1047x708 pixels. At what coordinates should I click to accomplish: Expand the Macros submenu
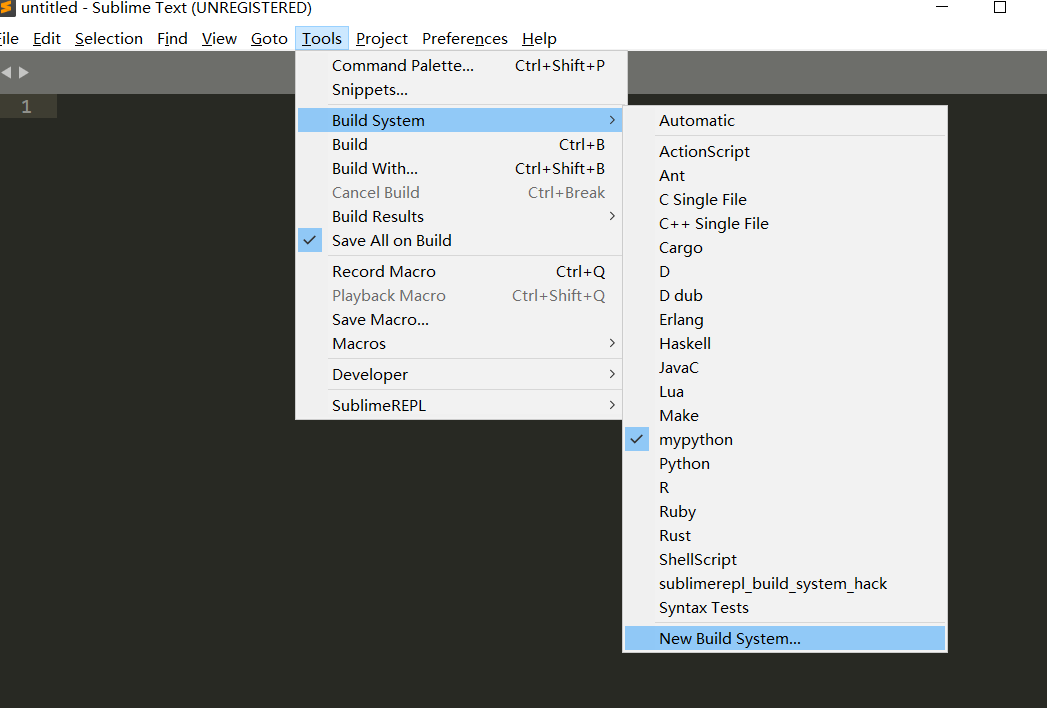(x=459, y=343)
